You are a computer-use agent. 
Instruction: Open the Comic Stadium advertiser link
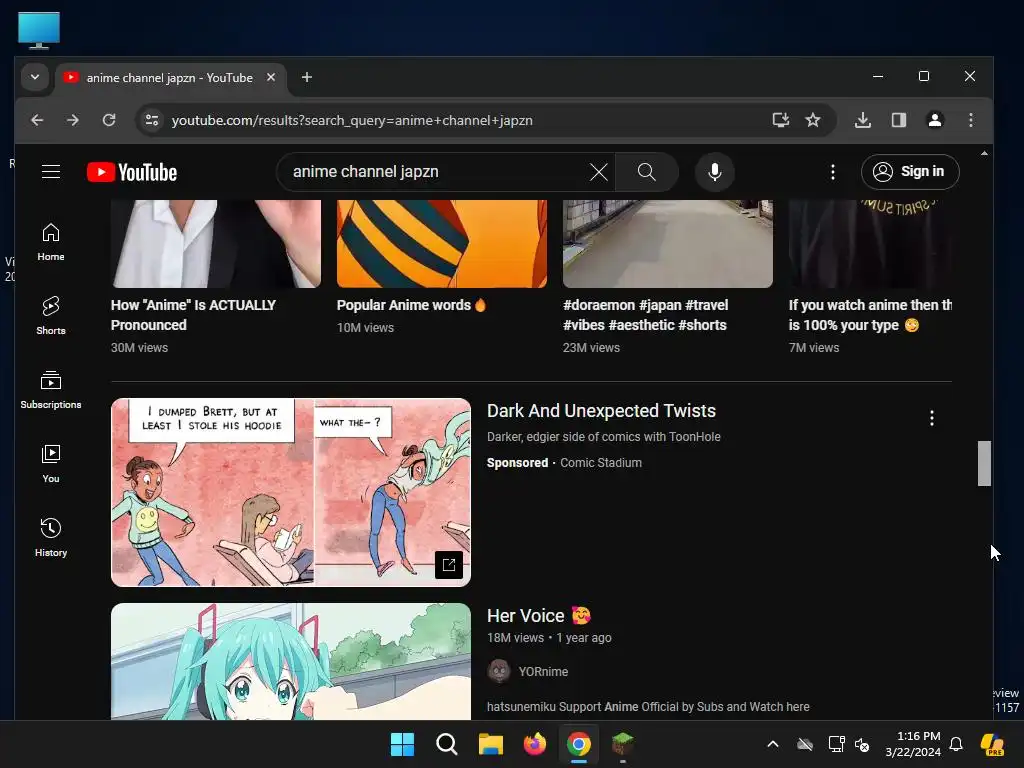click(601, 462)
